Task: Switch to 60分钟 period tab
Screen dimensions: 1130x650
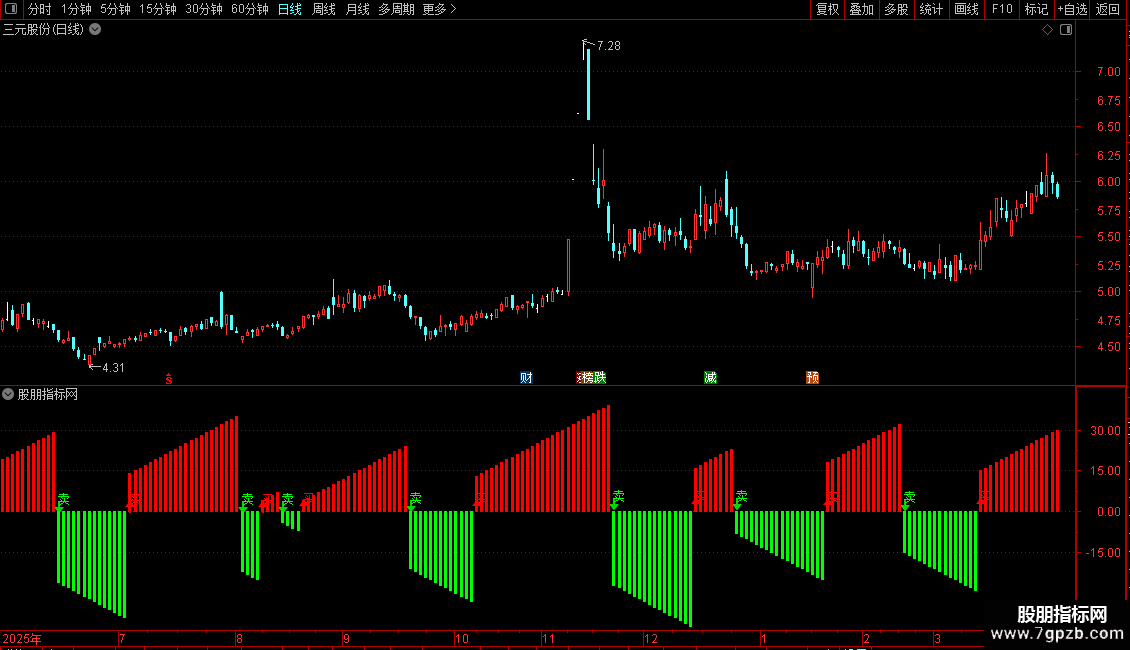Action: 249,9
